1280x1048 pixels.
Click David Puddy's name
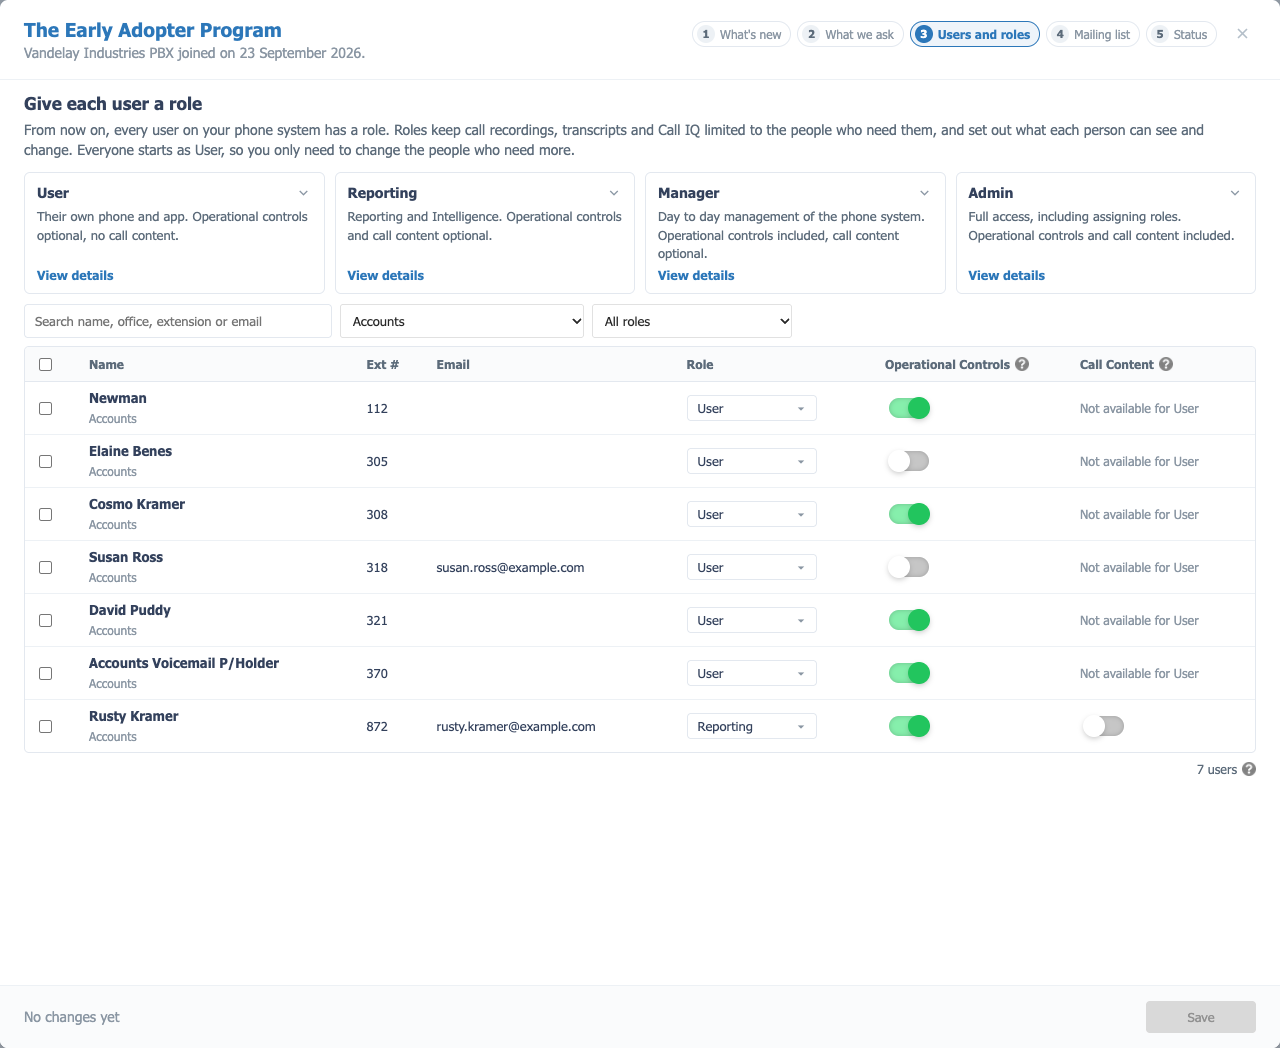[130, 610]
